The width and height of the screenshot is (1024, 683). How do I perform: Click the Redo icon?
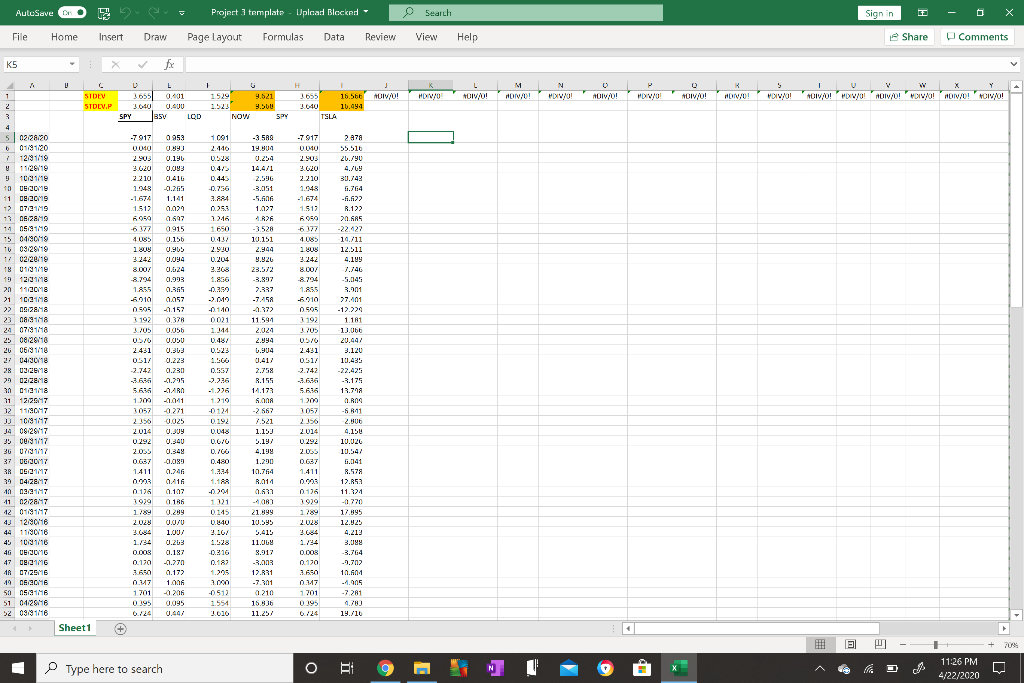pyautogui.click(x=155, y=12)
